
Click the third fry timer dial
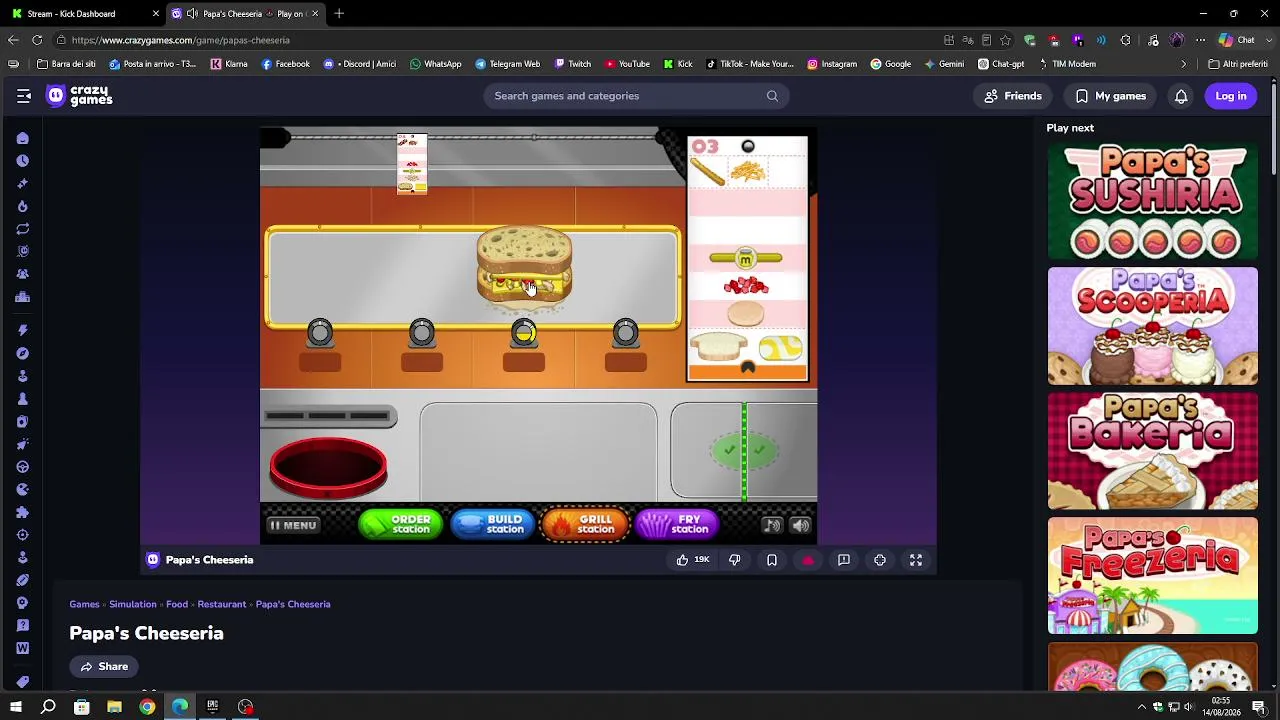pos(524,333)
